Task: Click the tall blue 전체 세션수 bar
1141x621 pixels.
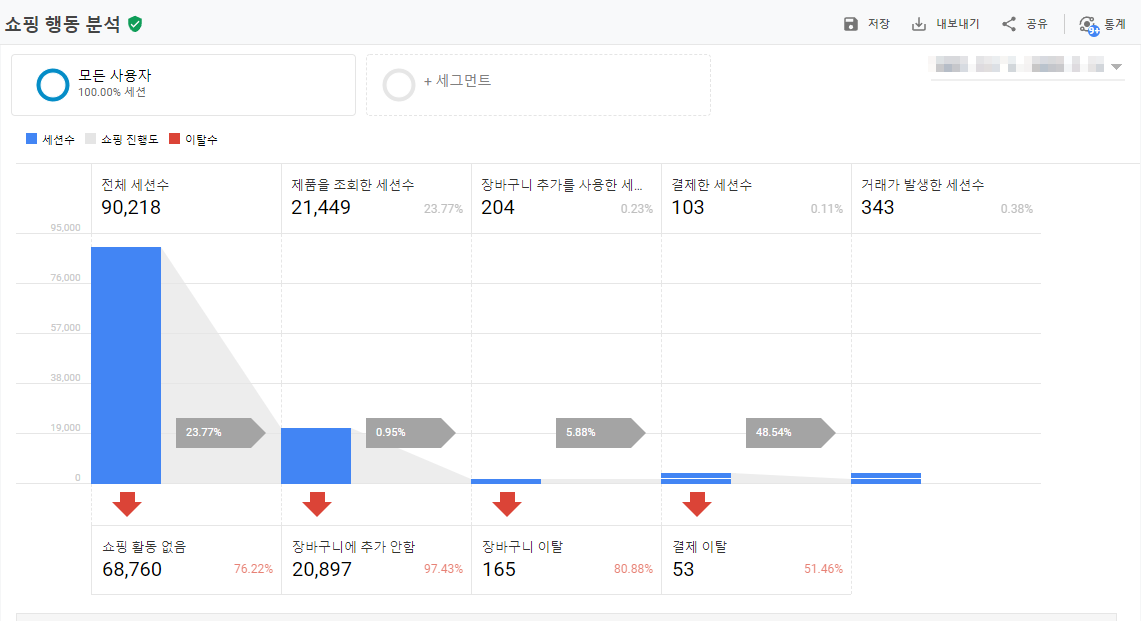Action: 126,365
